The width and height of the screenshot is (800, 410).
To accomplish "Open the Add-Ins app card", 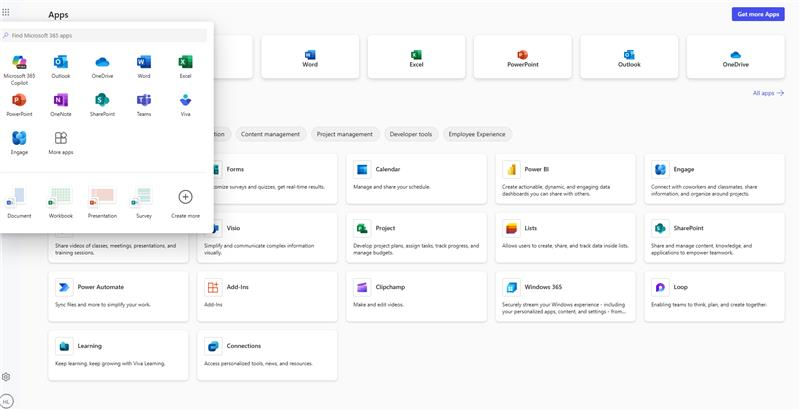I will pos(267,296).
